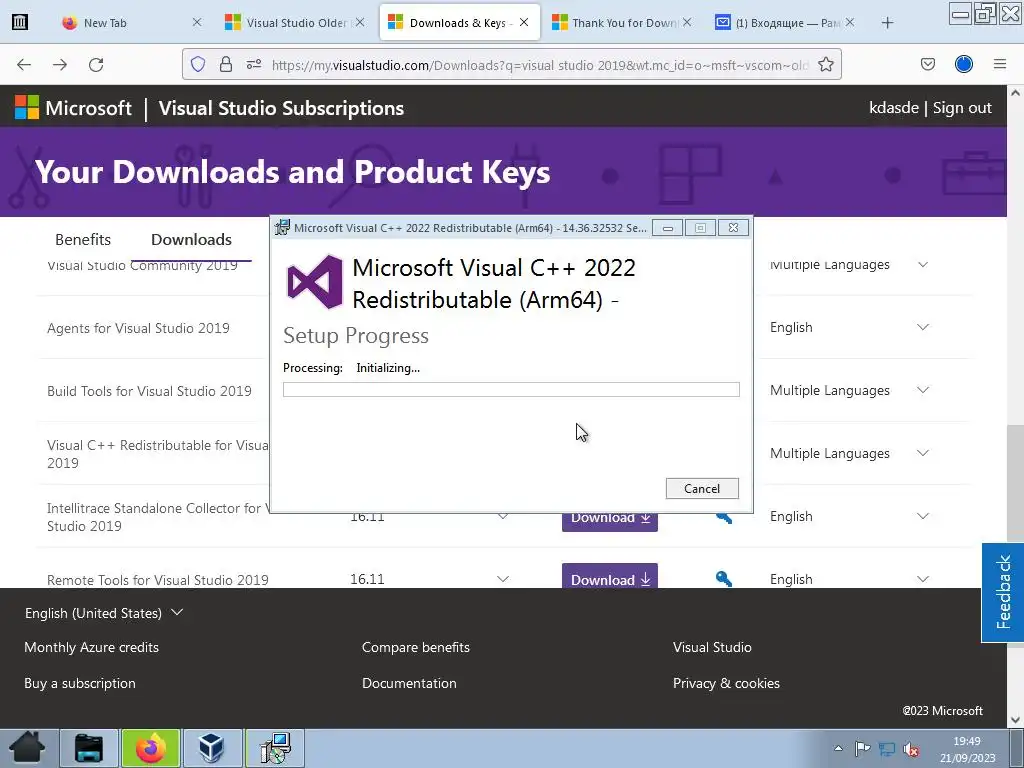Open tracking protection shield icon
The height and width of the screenshot is (768, 1024).
coord(198,64)
